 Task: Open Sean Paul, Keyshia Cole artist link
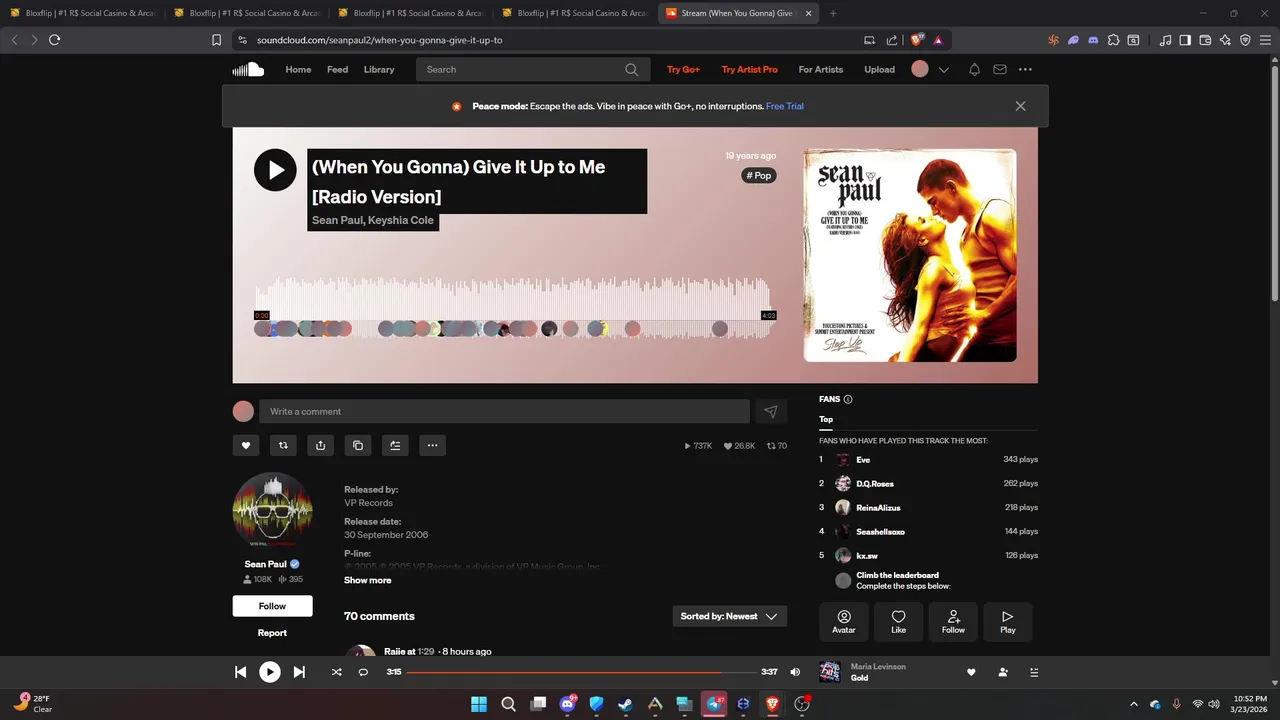[373, 220]
